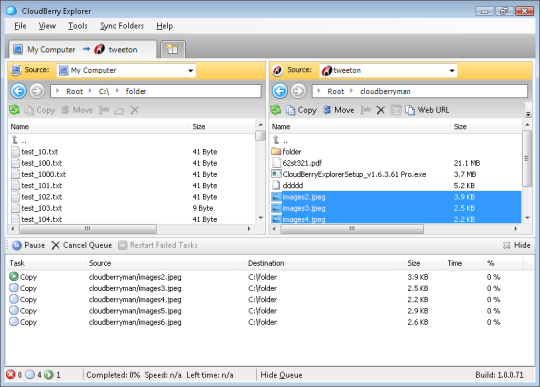Refresh the tweeton pane file list
Screen dimensions: 540x387
(x=276, y=110)
